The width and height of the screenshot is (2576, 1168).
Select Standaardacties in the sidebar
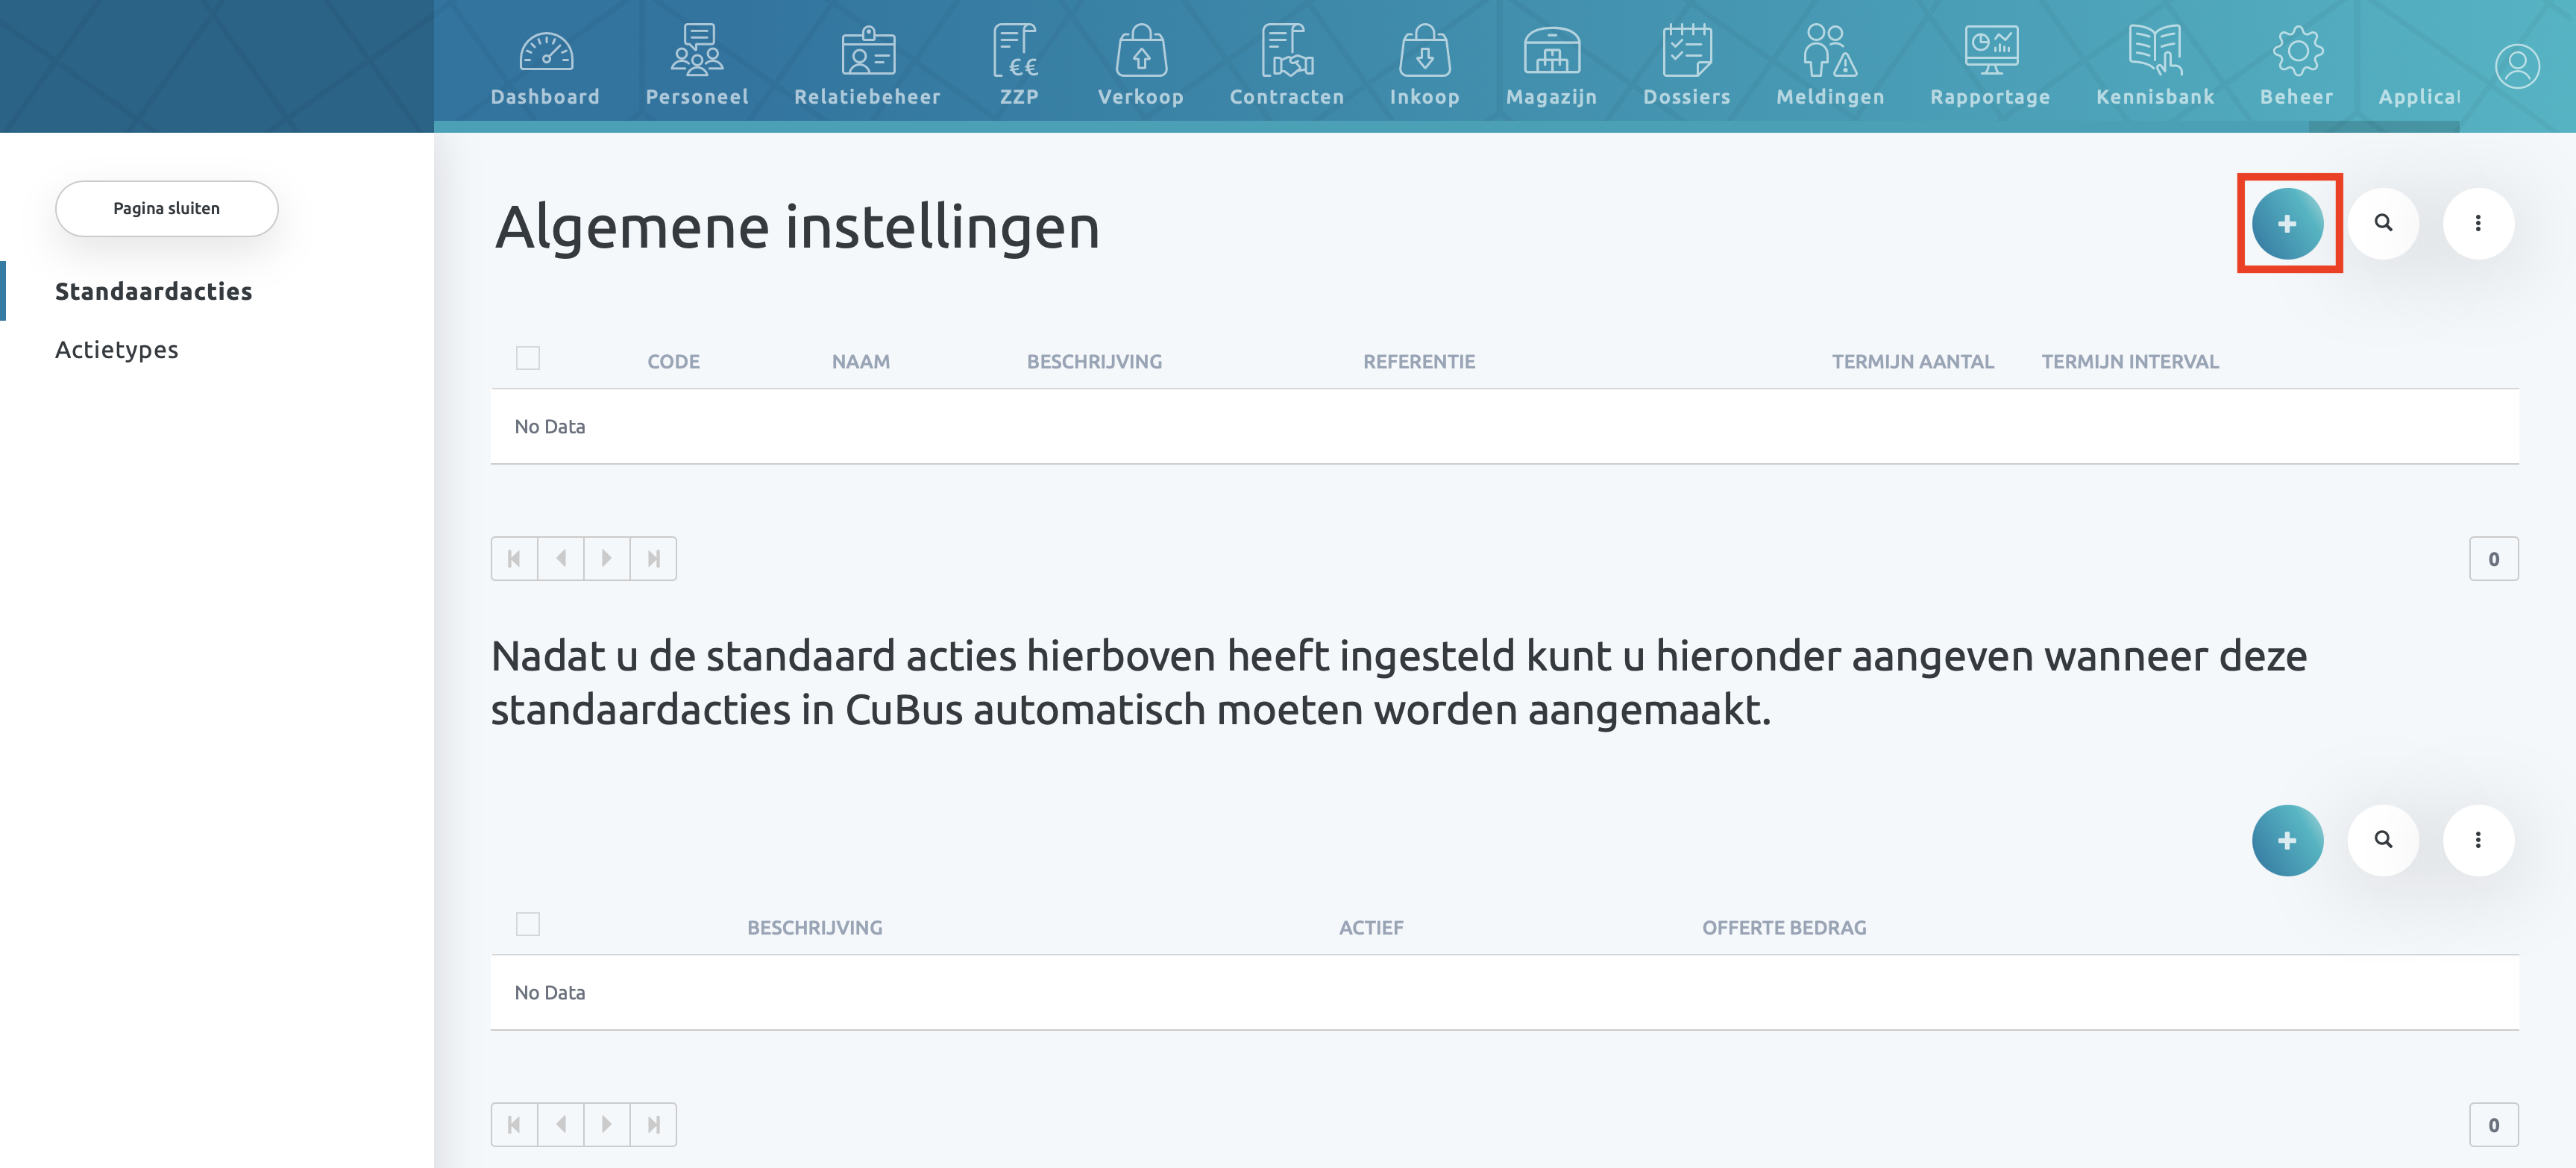pos(153,291)
